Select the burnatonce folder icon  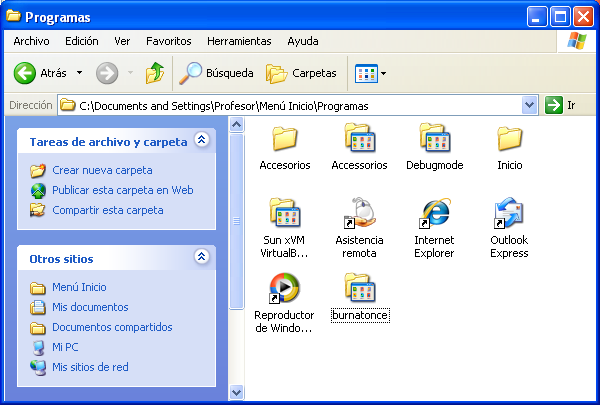click(x=360, y=288)
